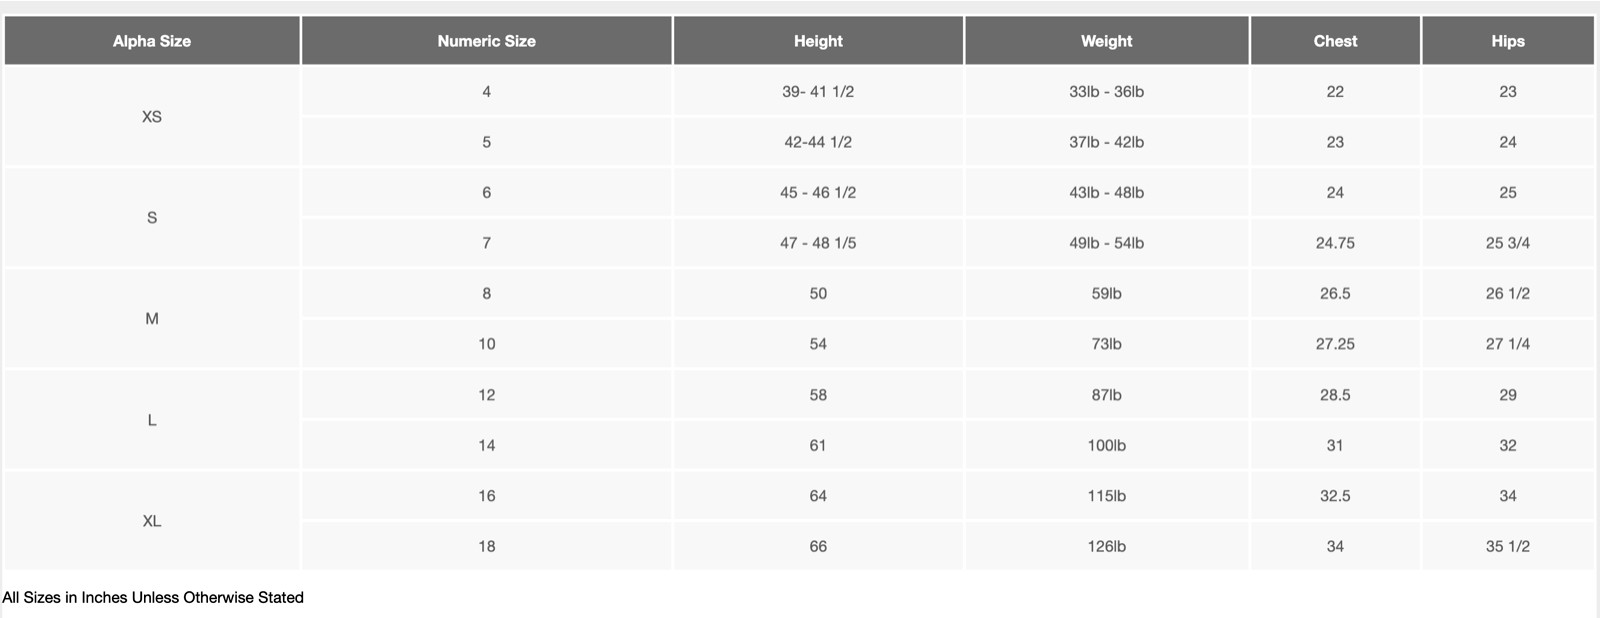Click the Chest column header
Viewport: 1600px width, 618px height.
click(1335, 41)
